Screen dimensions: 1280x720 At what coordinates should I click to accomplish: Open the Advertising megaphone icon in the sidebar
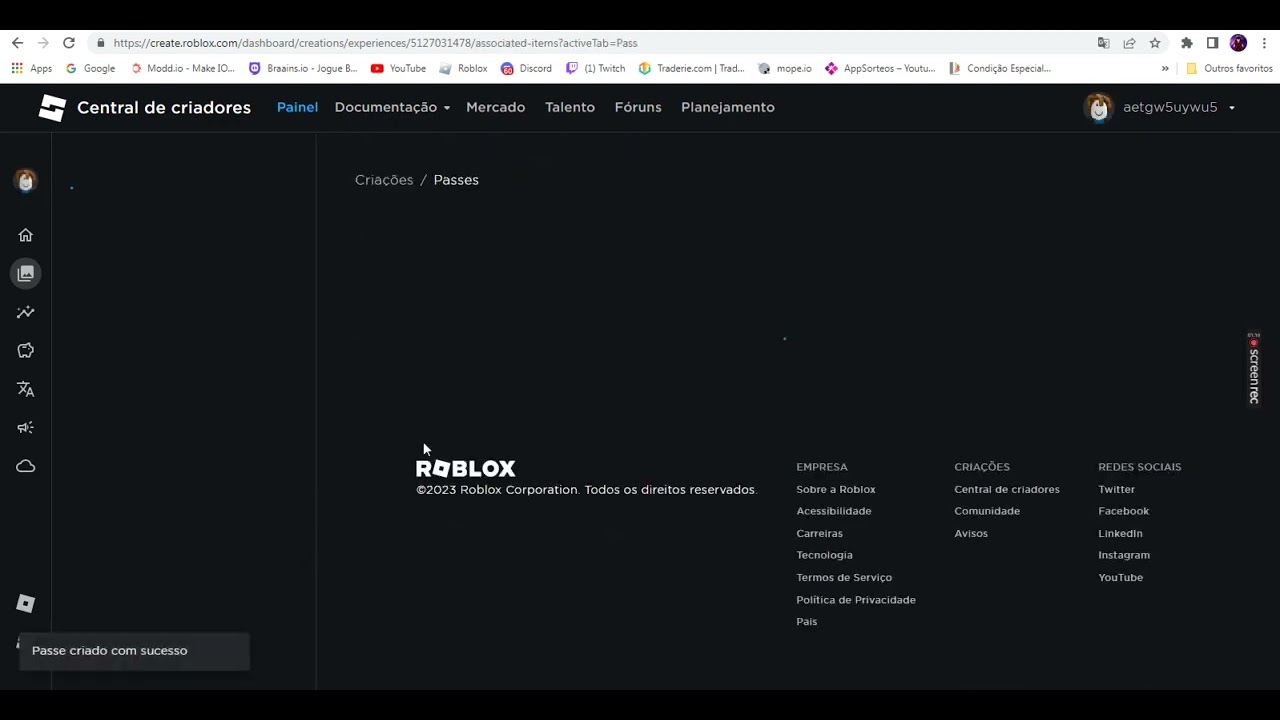(x=26, y=427)
